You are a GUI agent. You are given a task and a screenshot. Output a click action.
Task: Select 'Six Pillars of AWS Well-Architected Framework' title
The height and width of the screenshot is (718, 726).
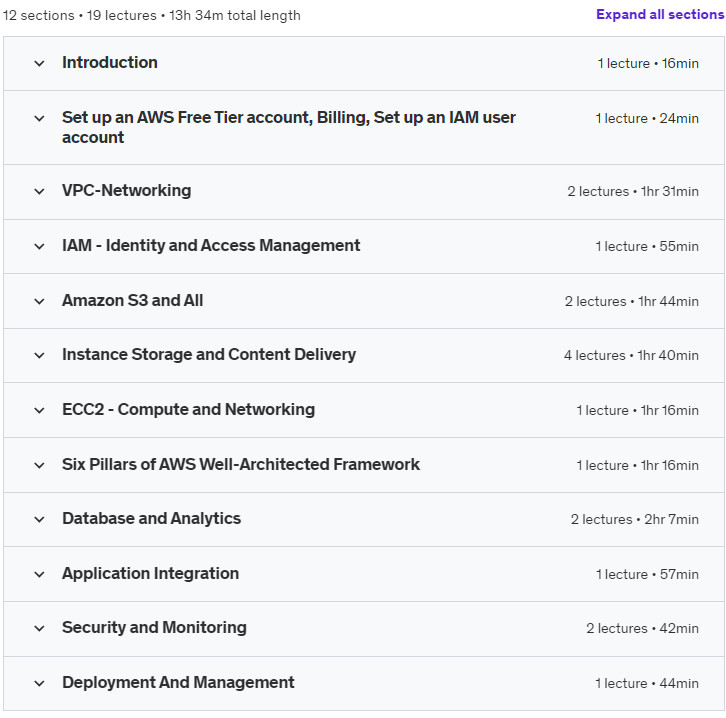[x=241, y=464]
